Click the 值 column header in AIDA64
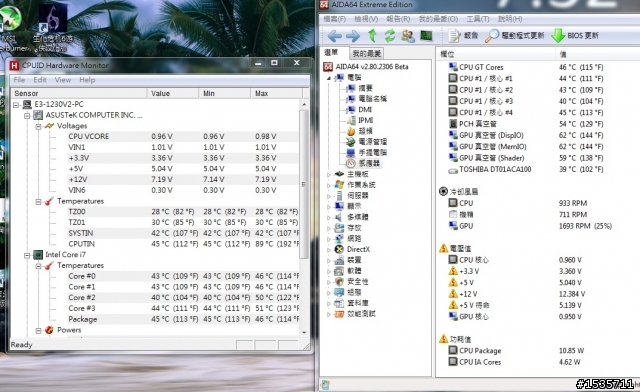 tap(598, 54)
